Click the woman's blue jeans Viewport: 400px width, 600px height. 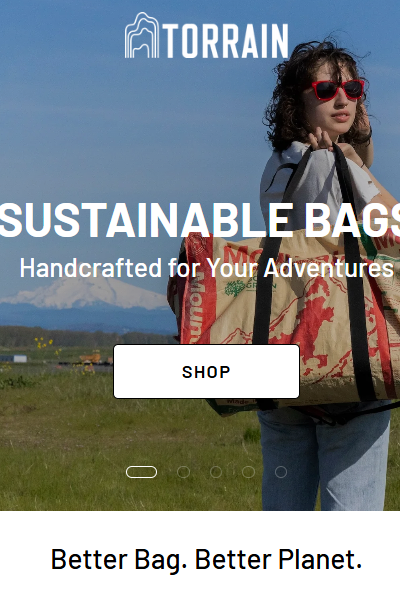pyautogui.click(x=323, y=459)
